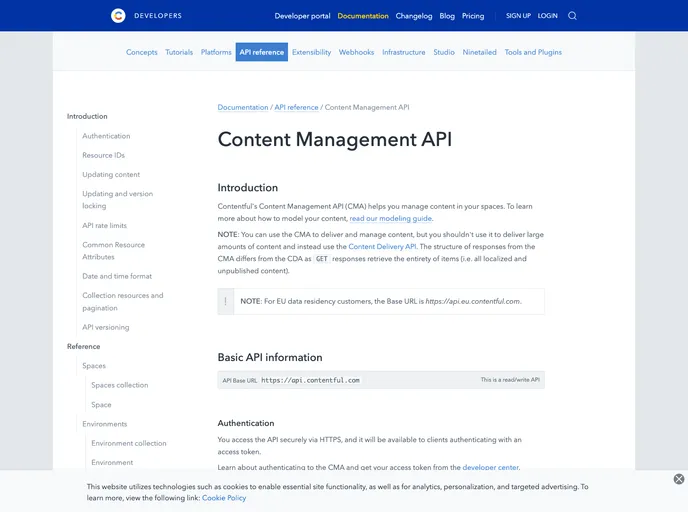Image resolution: width=688 pixels, height=512 pixels.
Task: Follow the Content Delivery API link
Action: (x=382, y=247)
